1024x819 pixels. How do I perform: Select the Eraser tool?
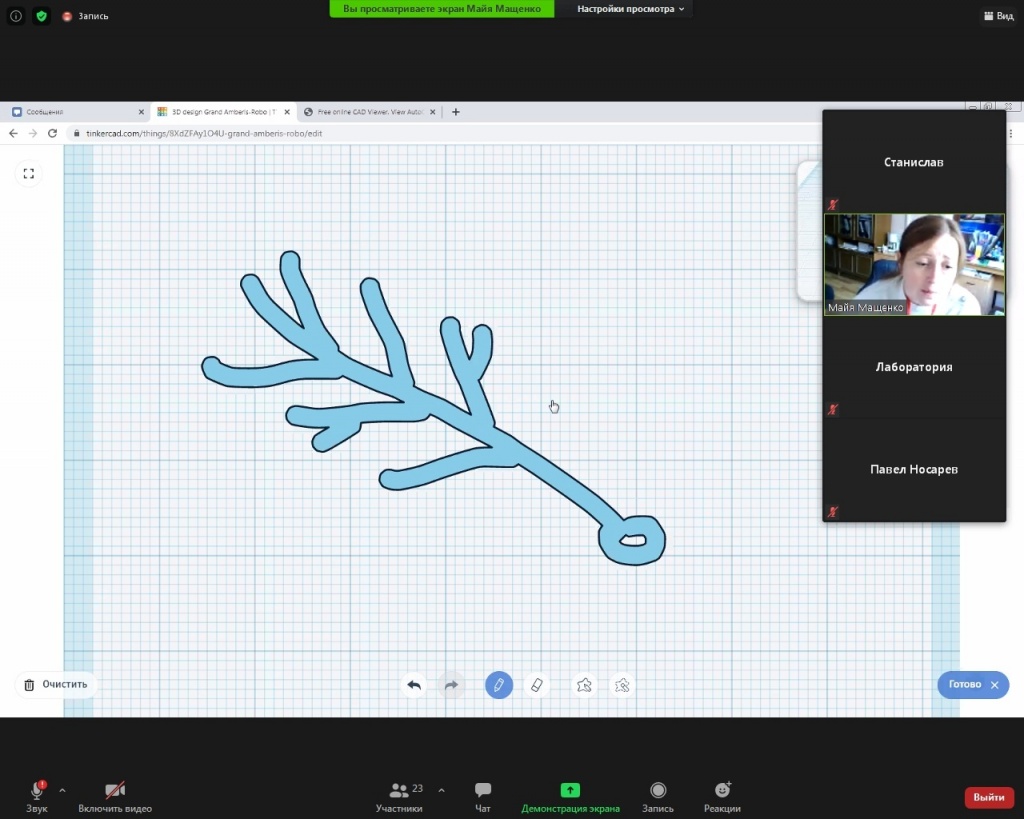click(537, 685)
